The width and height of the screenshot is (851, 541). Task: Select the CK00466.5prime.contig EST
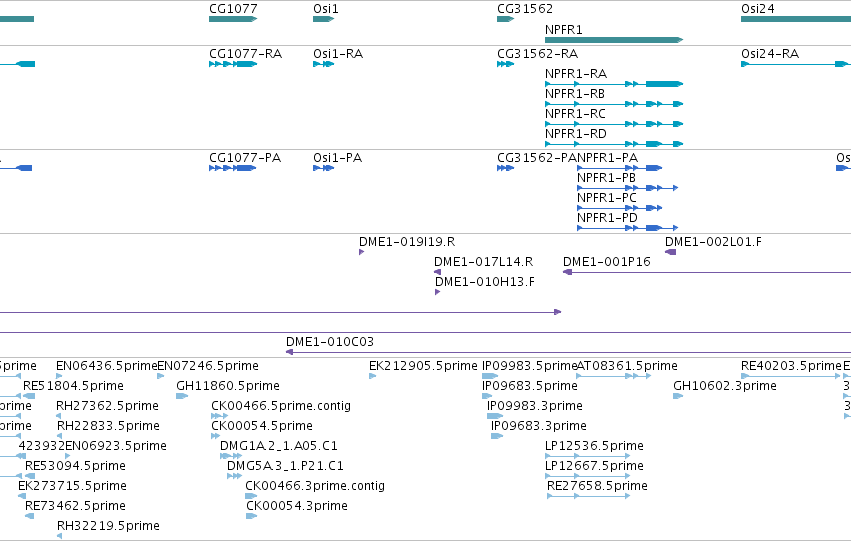[219, 416]
